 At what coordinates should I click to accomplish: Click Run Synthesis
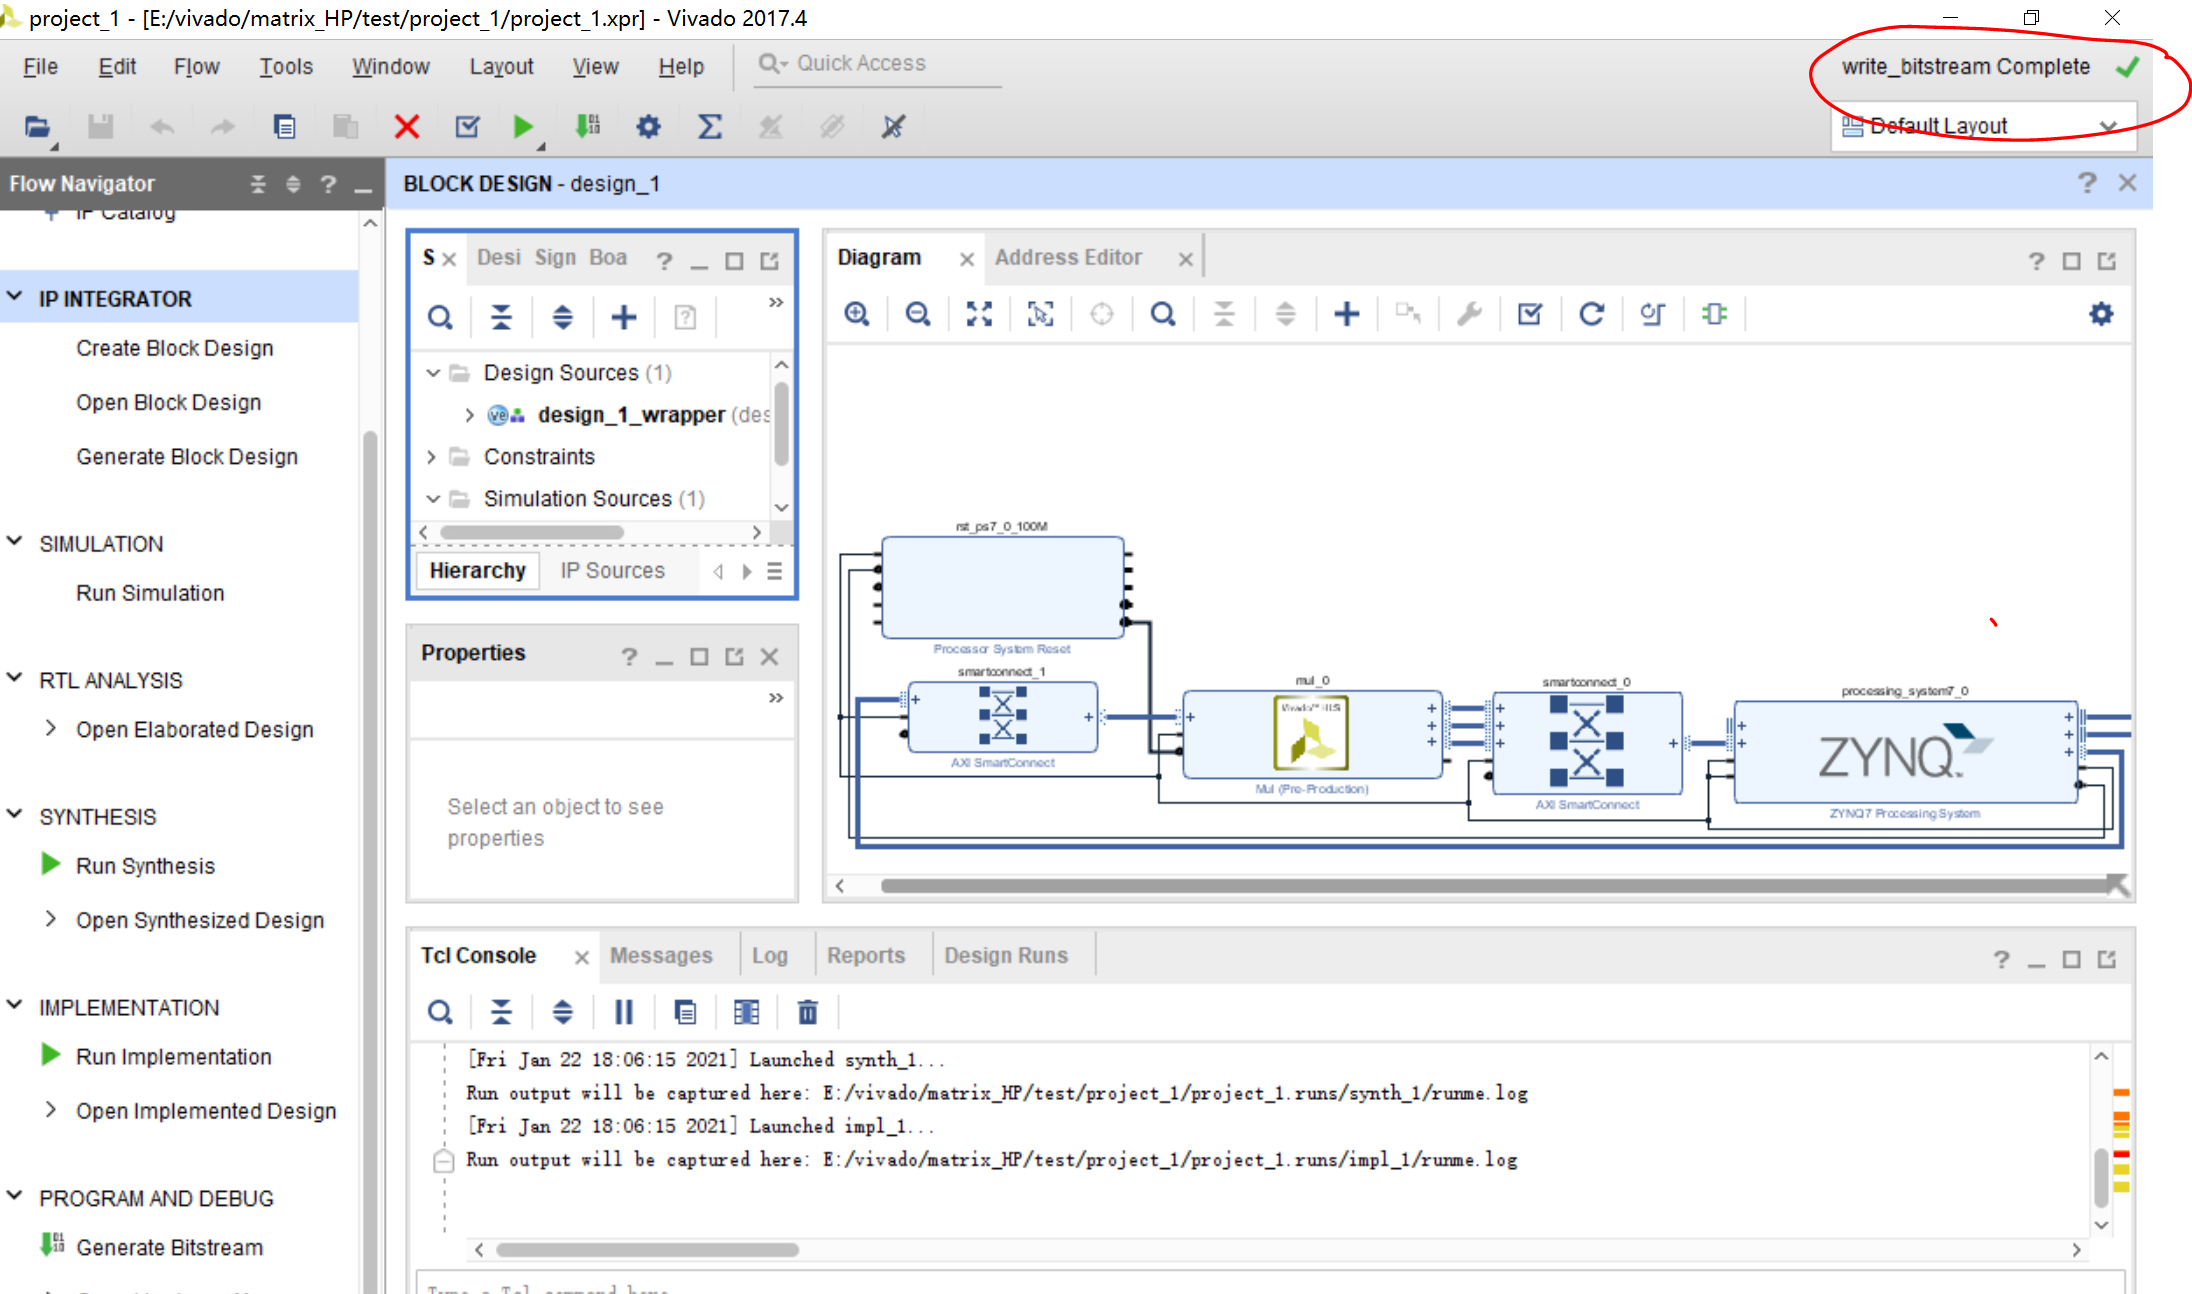tap(145, 866)
